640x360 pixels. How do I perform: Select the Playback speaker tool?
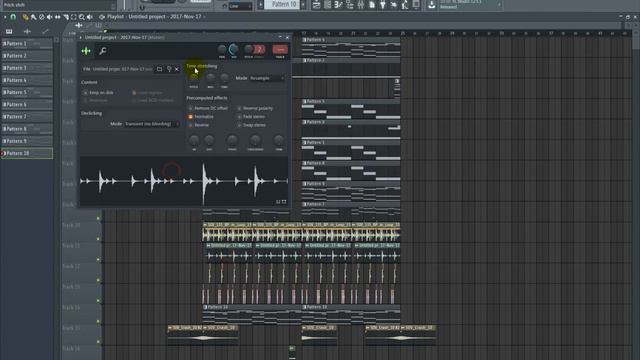pos(90,17)
